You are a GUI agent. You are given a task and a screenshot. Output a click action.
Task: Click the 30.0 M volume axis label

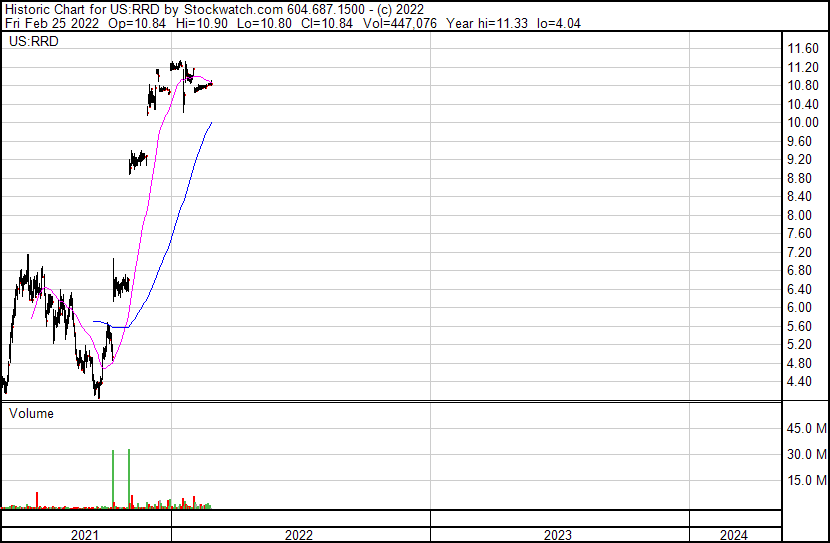click(807, 455)
